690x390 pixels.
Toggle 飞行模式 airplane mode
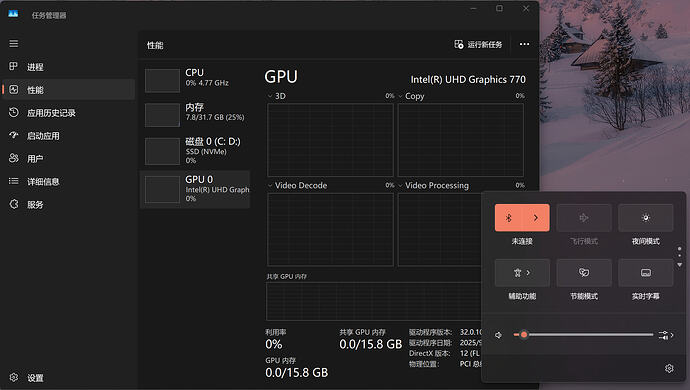584,217
